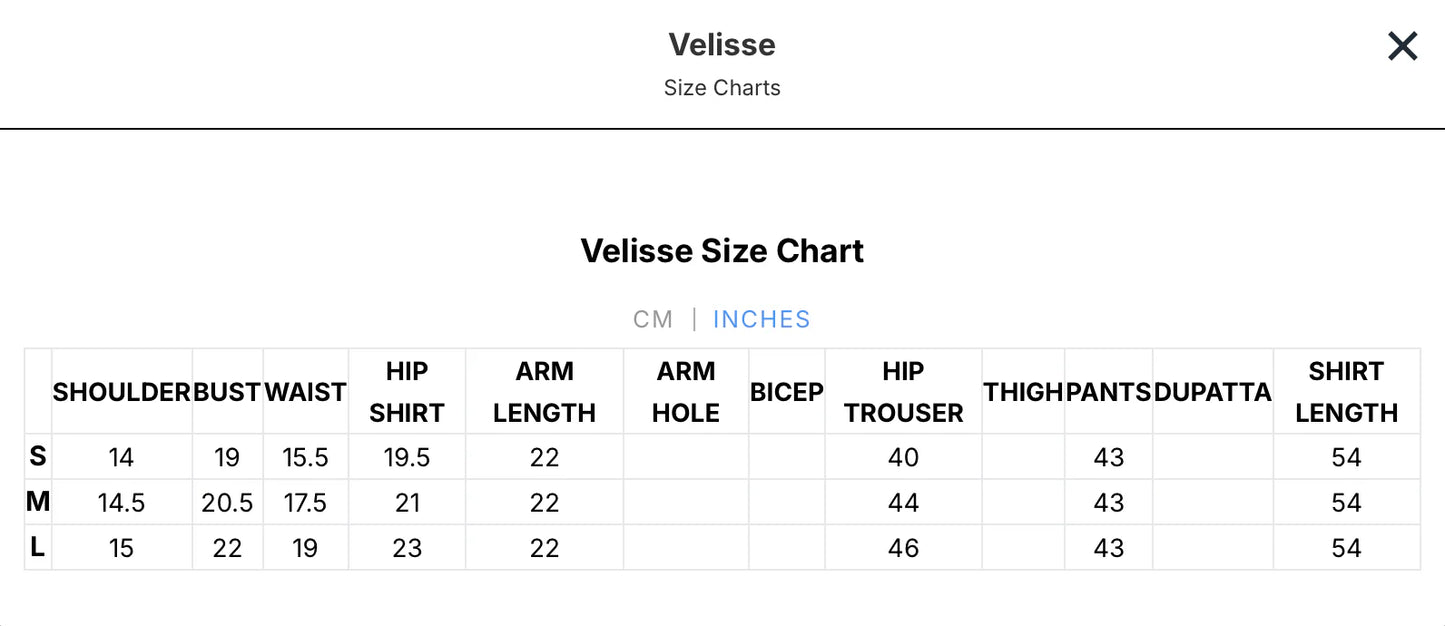Select the HIP TROUSER column header

[x=903, y=392]
